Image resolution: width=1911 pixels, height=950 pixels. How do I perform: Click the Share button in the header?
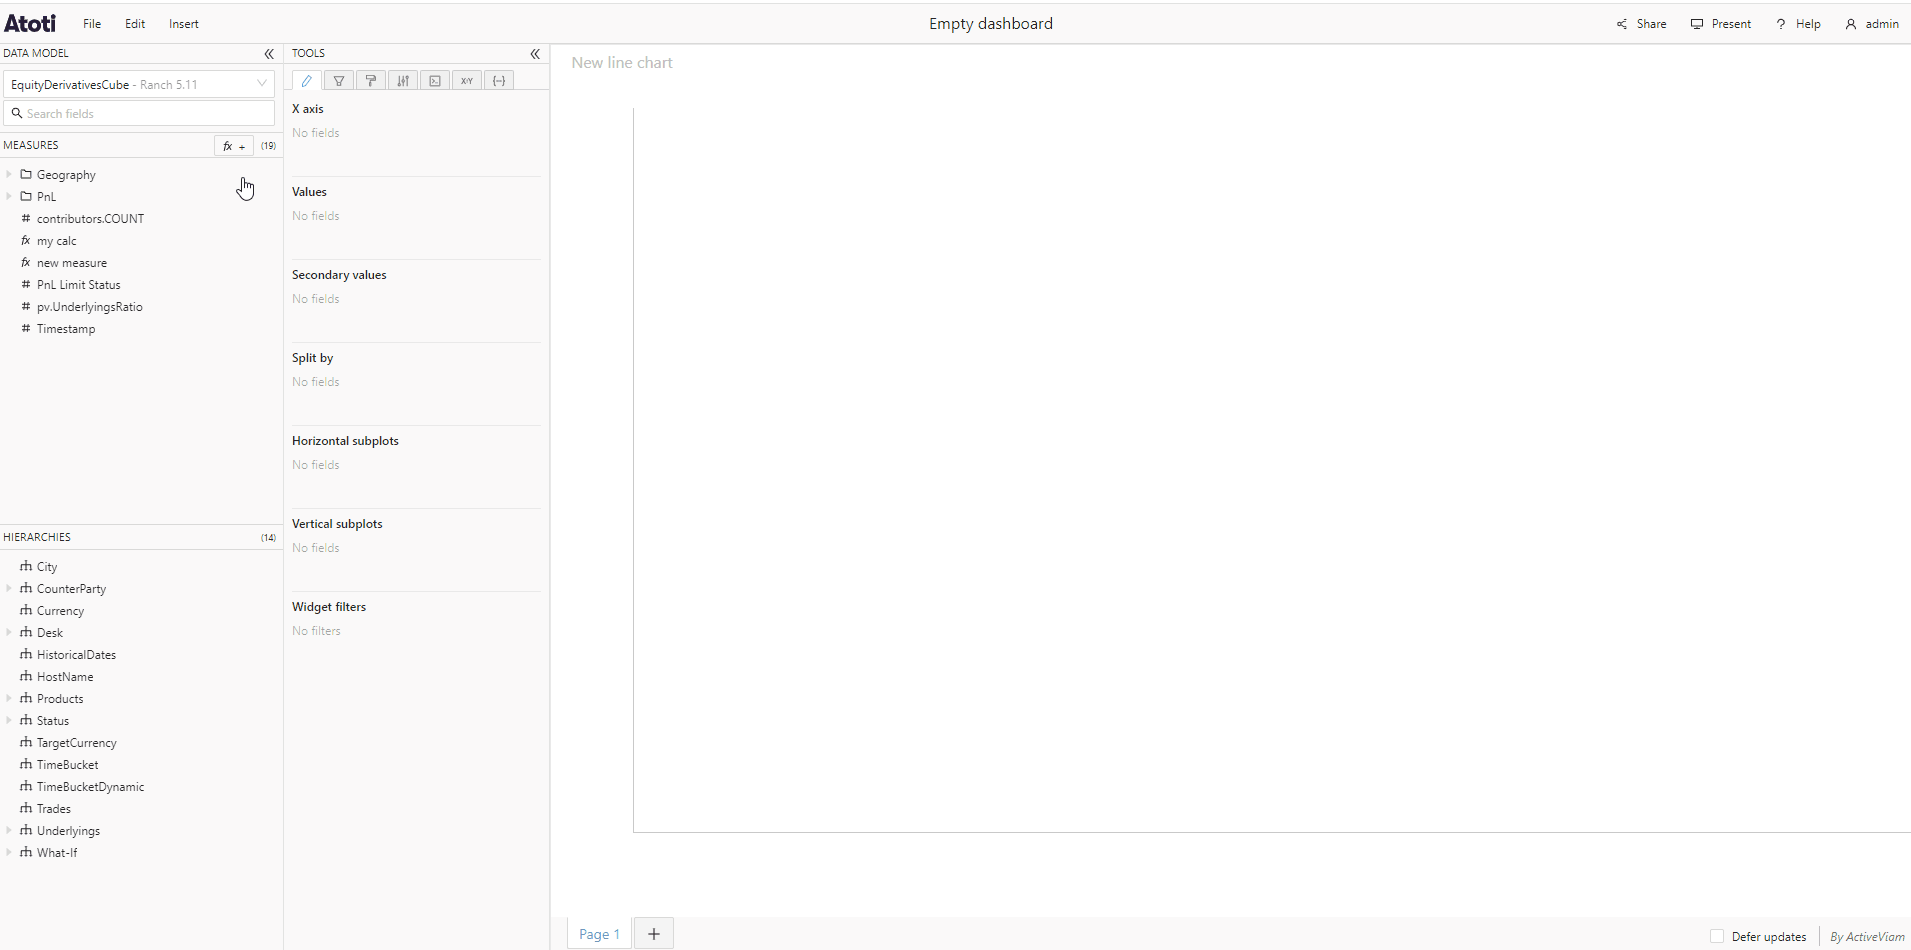1642,24
